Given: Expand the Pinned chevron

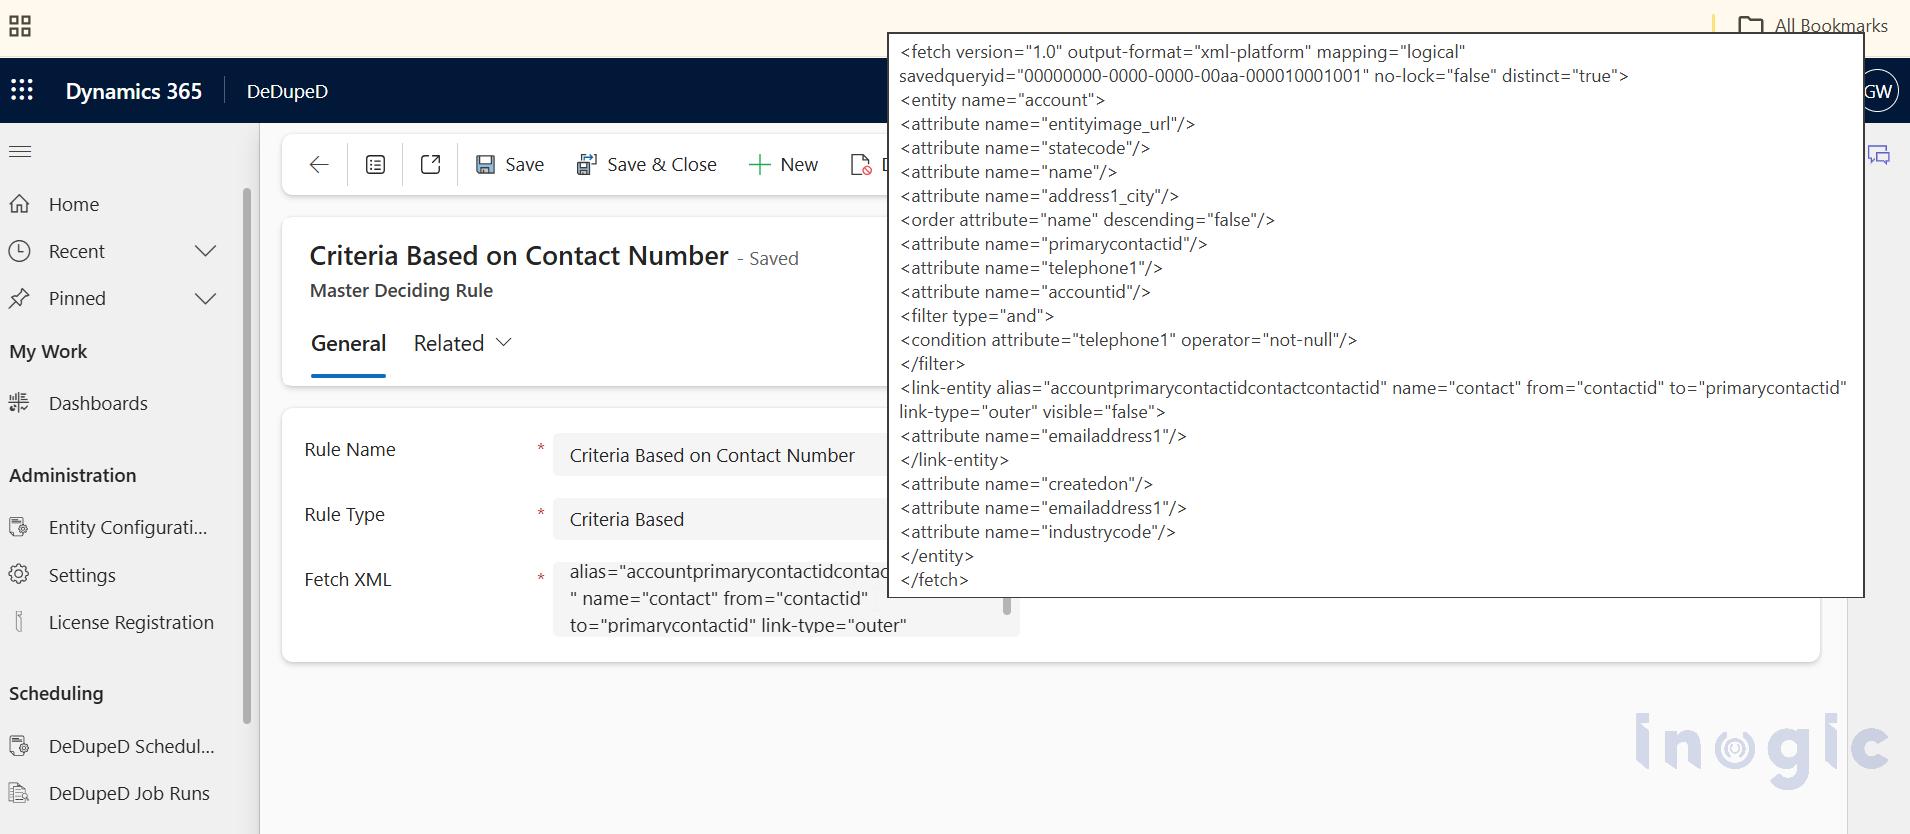Looking at the screenshot, I should pyautogui.click(x=206, y=298).
